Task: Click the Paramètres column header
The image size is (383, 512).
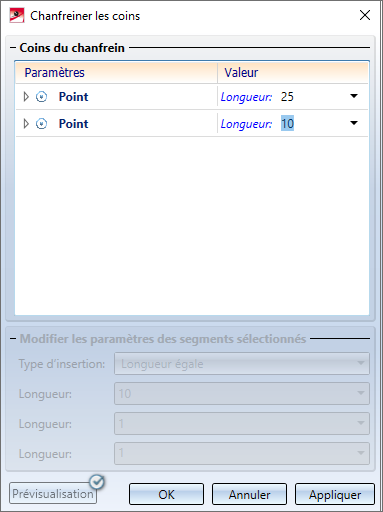Action: [x=116, y=73]
